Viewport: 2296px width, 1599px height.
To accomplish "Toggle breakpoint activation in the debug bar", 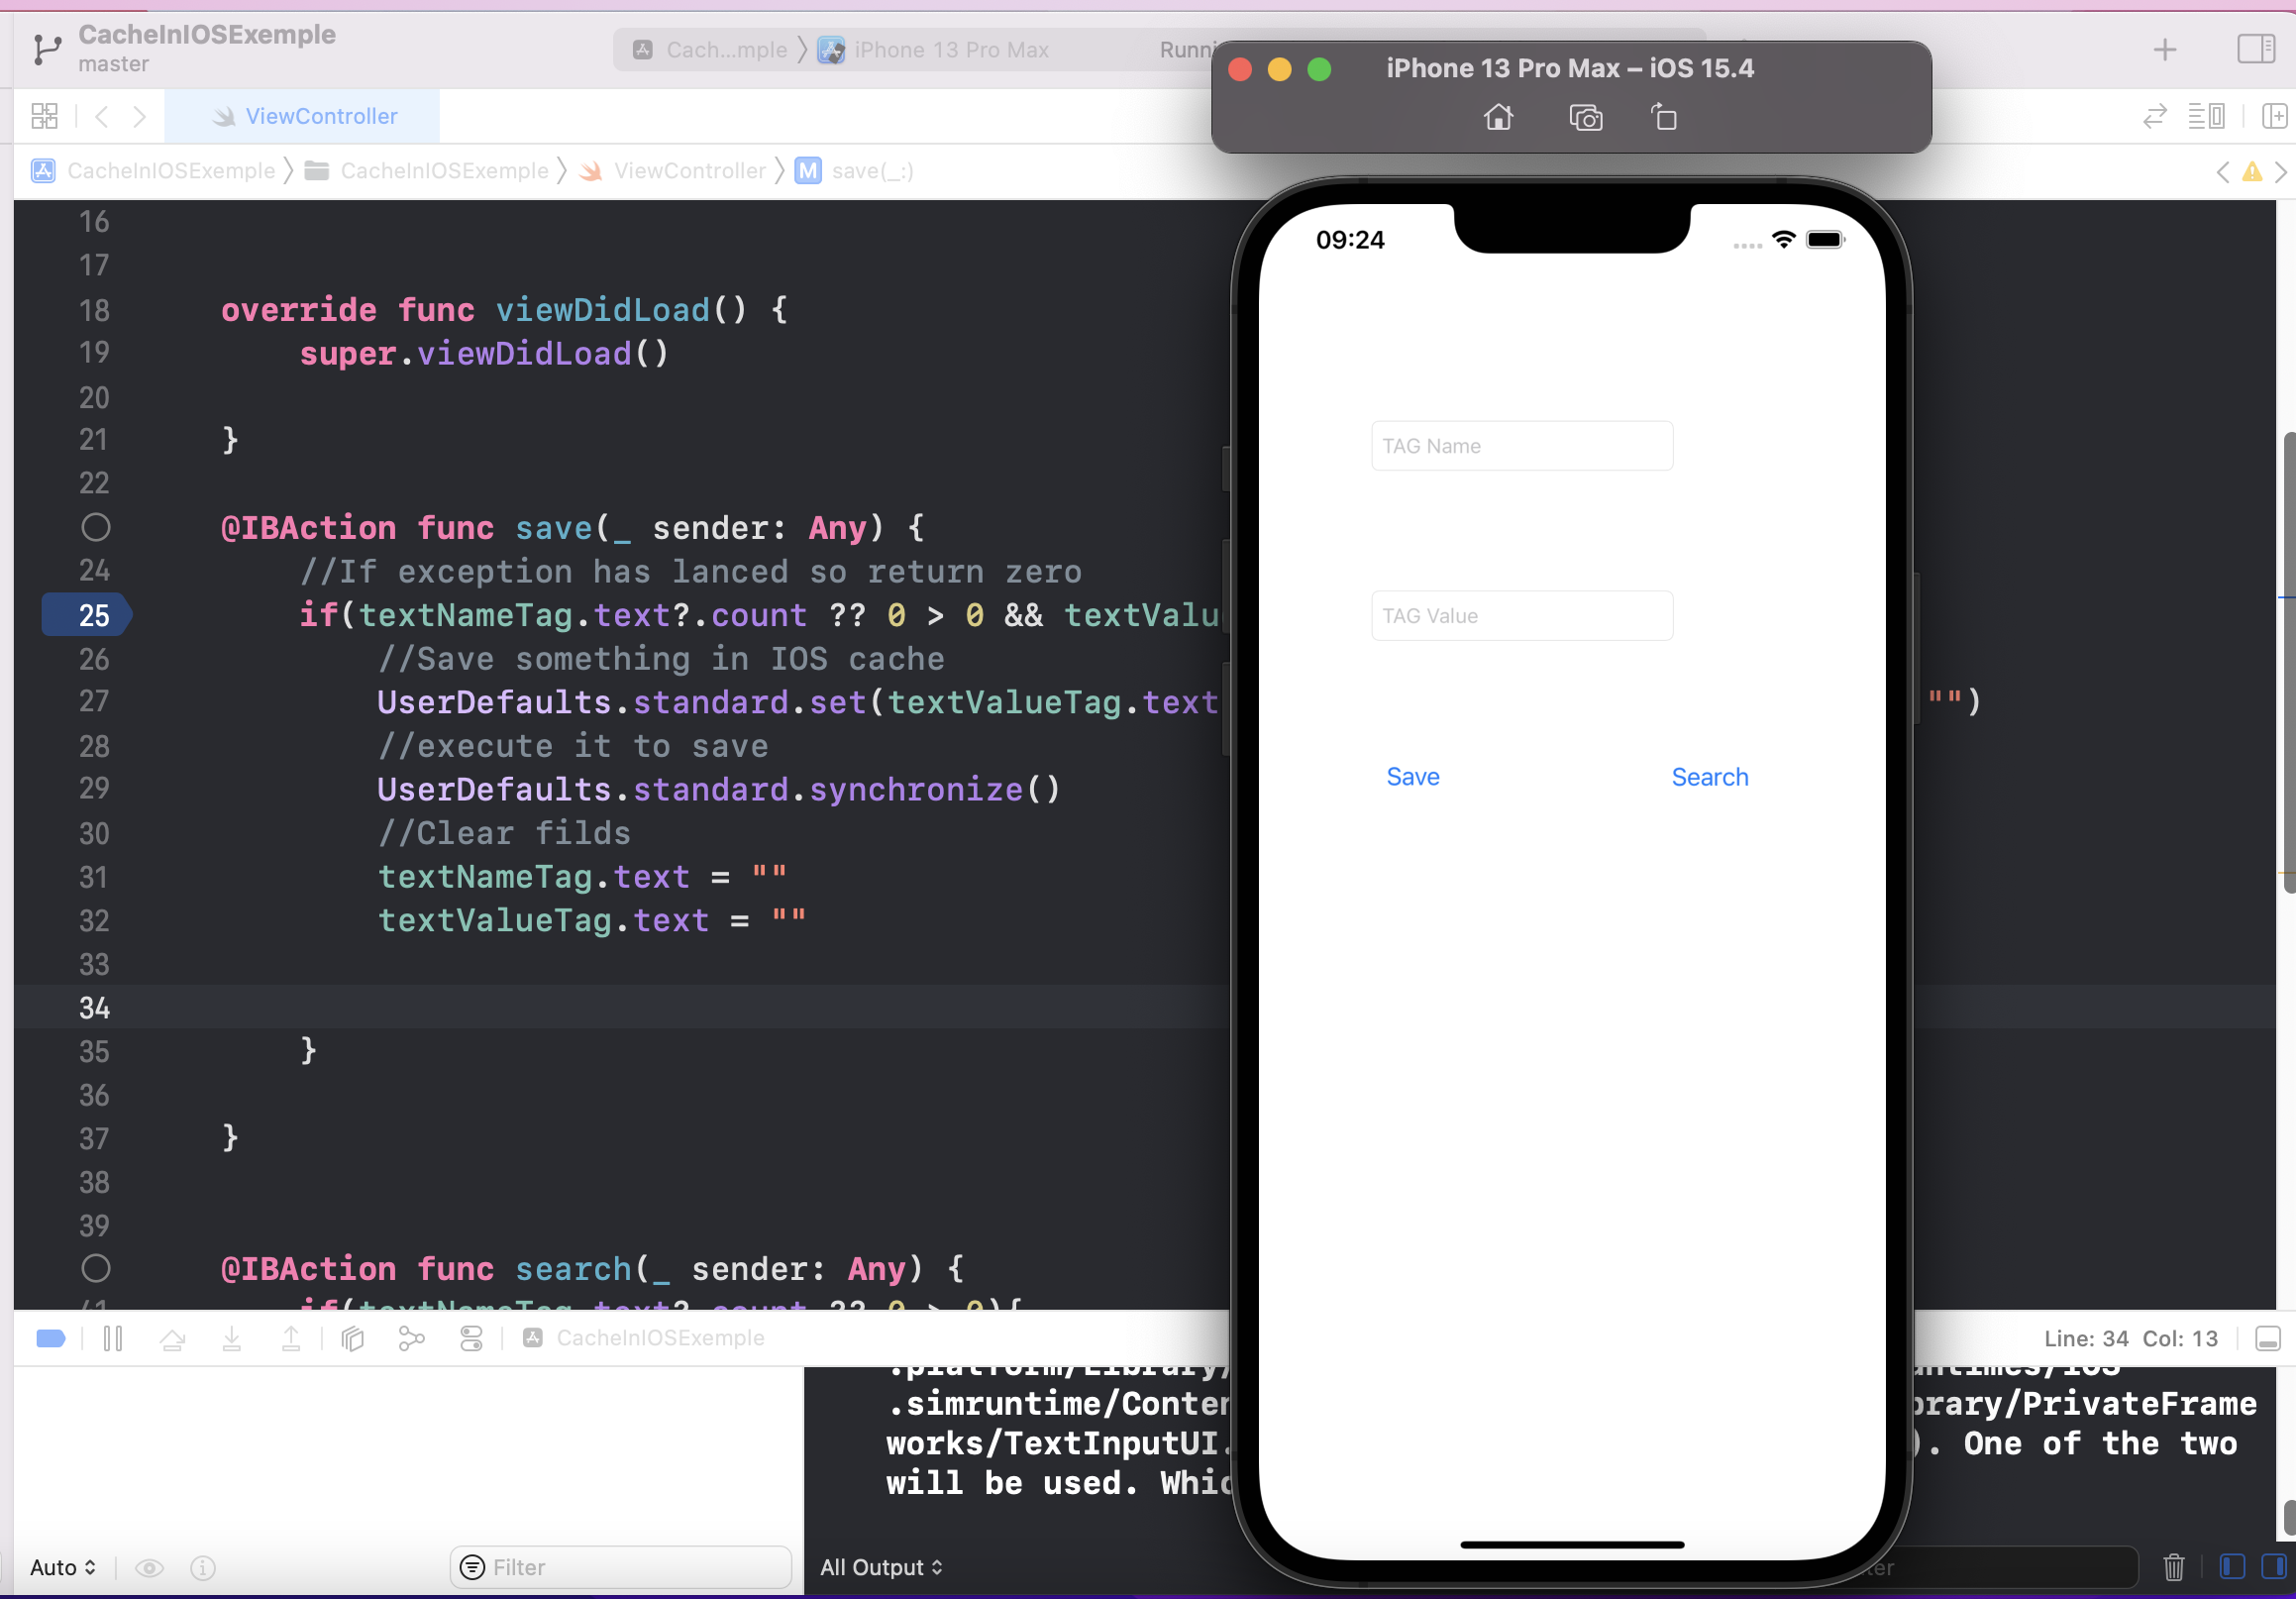I will click(x=51, y=1338).
